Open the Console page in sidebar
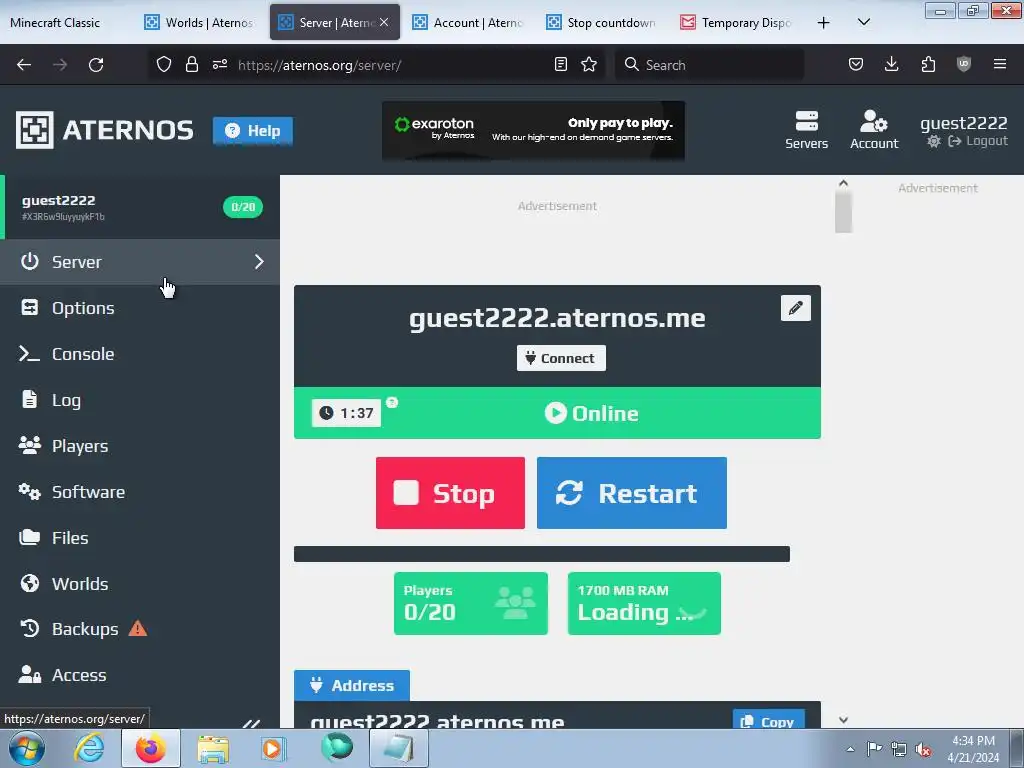Screen dimensions: 1024x768 (x=140, y=354)
